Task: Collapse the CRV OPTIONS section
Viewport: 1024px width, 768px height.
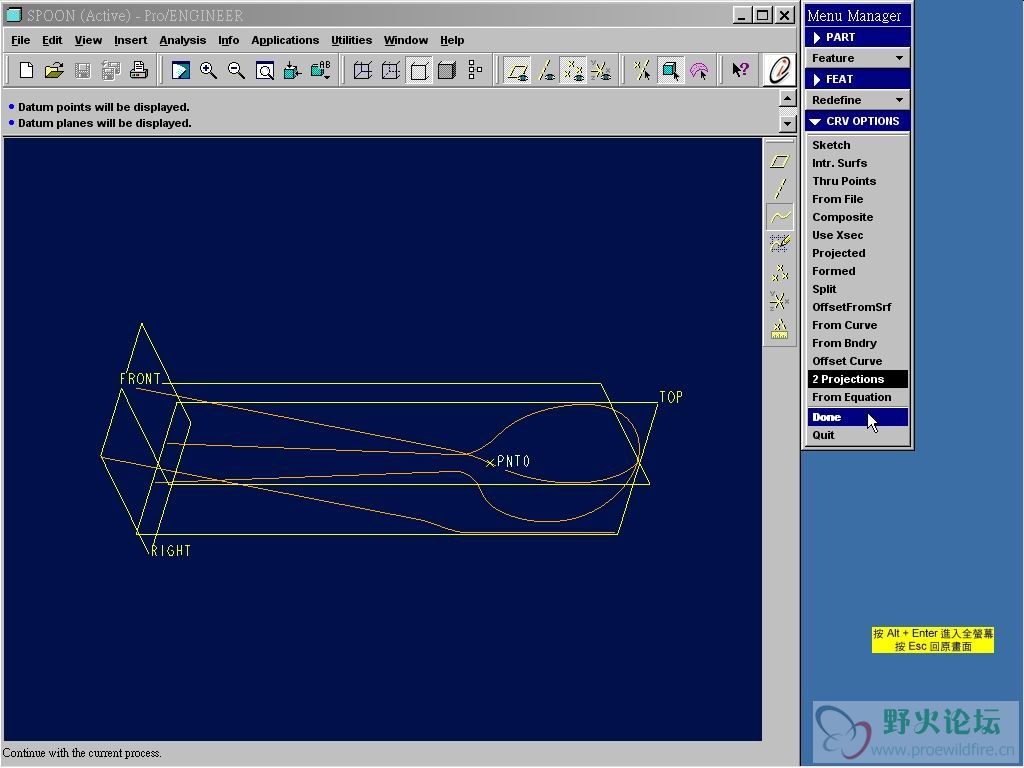Action: [x=857, y=121]
